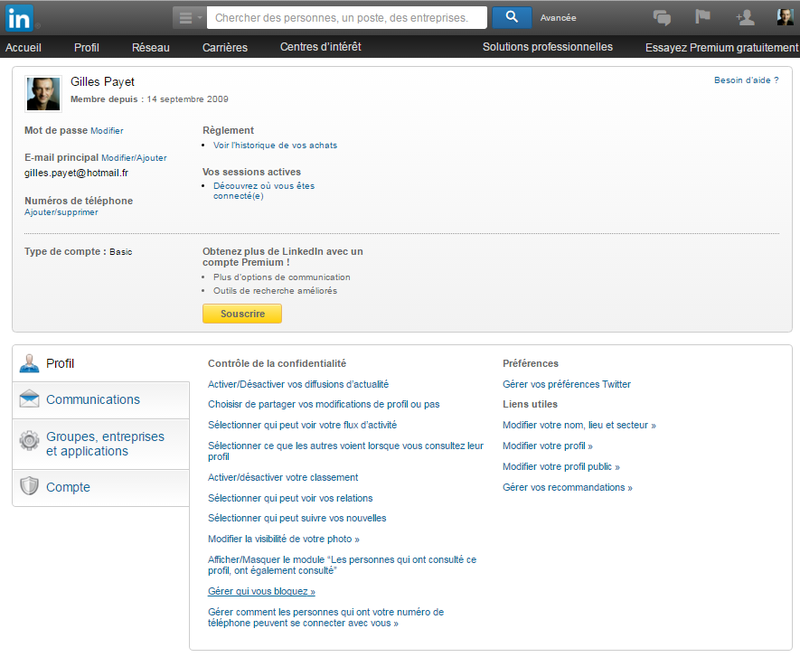The height and width of the screenshot is (657, 800).
Task: Click Ajouter/supprimer phone numbers link
Action: click(x=61, y=212)
